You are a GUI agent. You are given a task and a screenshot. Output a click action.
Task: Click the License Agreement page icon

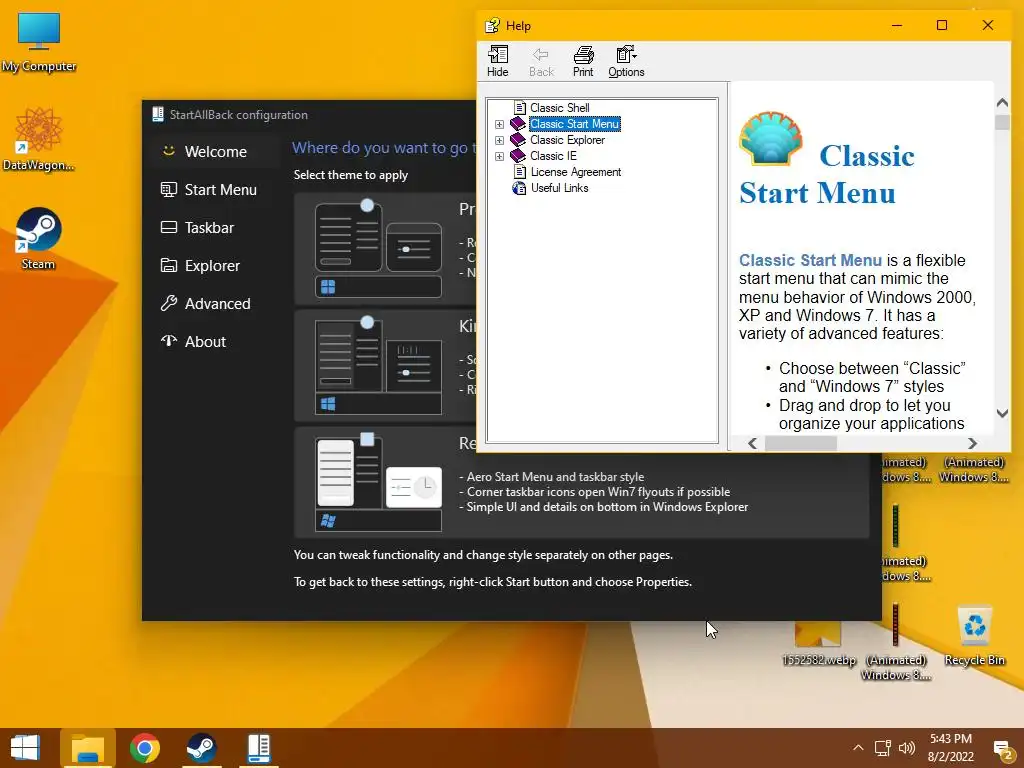pyautogui.click(x=520, y=172)
